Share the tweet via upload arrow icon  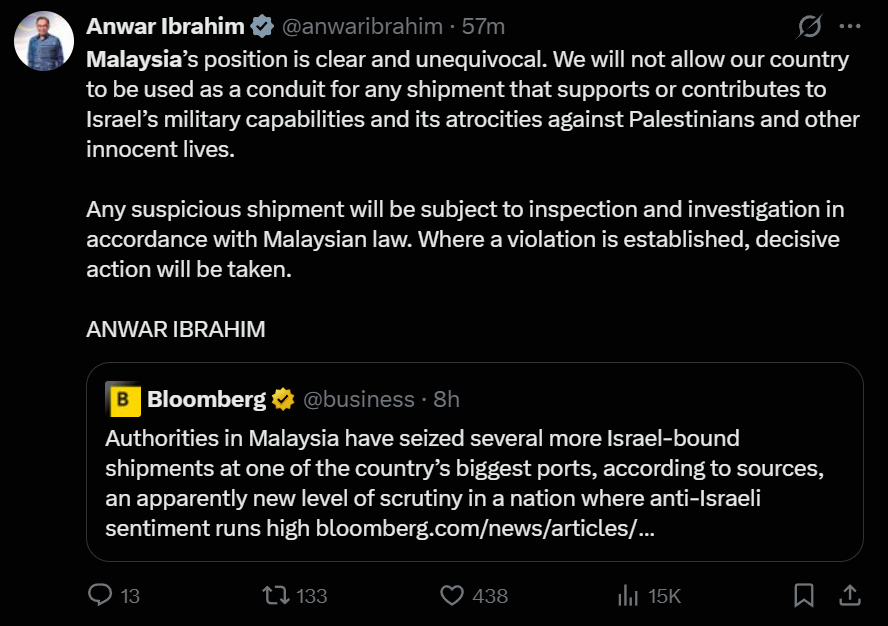point(849,595)
